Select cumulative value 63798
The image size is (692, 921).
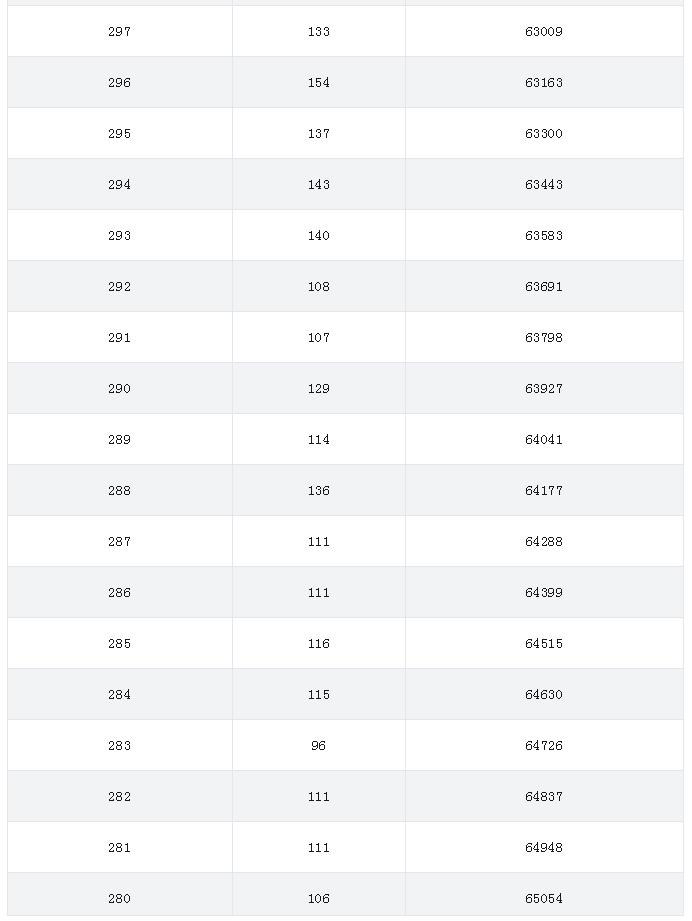[x=544, y=338]
